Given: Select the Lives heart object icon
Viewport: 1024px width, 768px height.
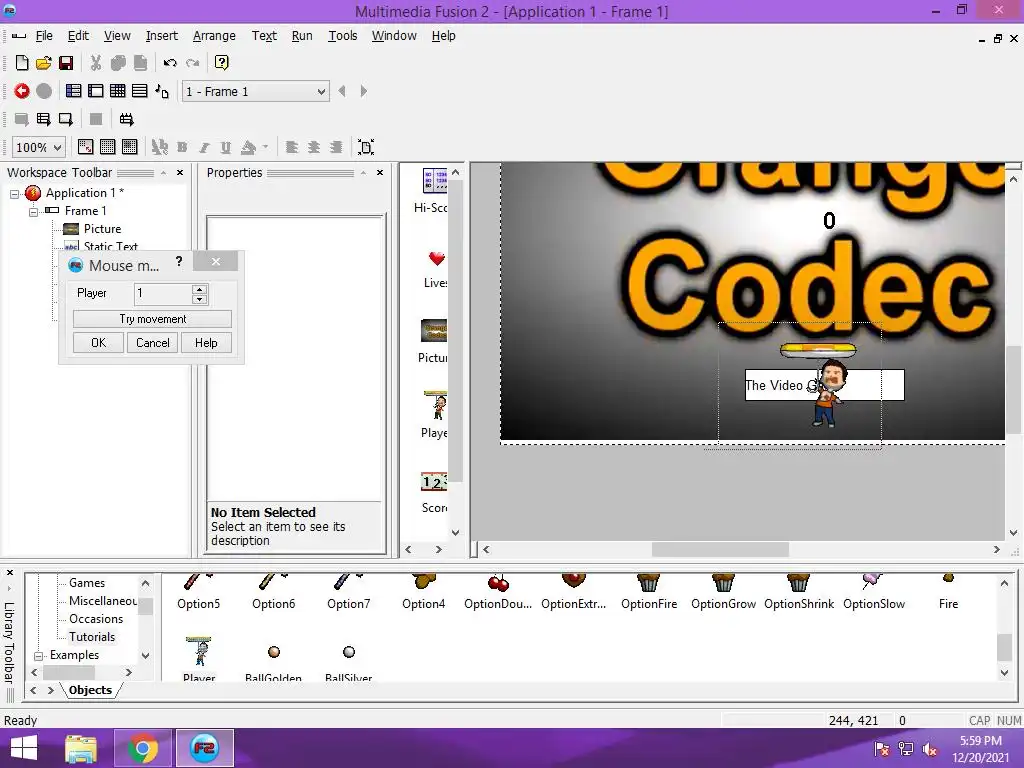Looking at the screenshot, I should 437,259.
